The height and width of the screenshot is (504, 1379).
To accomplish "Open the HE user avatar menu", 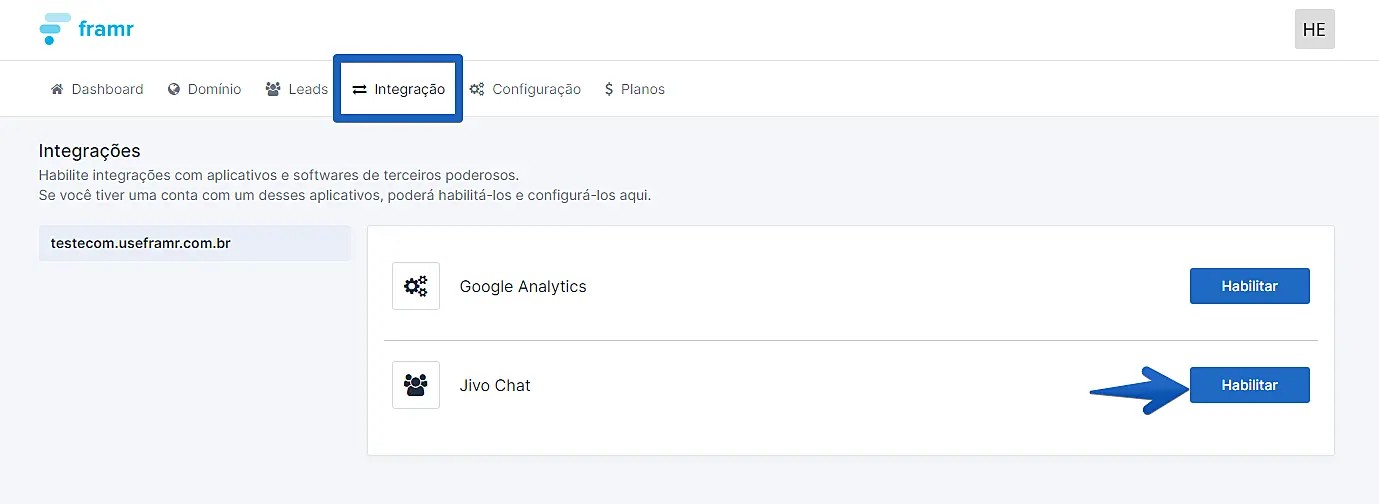I will (1314, 29).
